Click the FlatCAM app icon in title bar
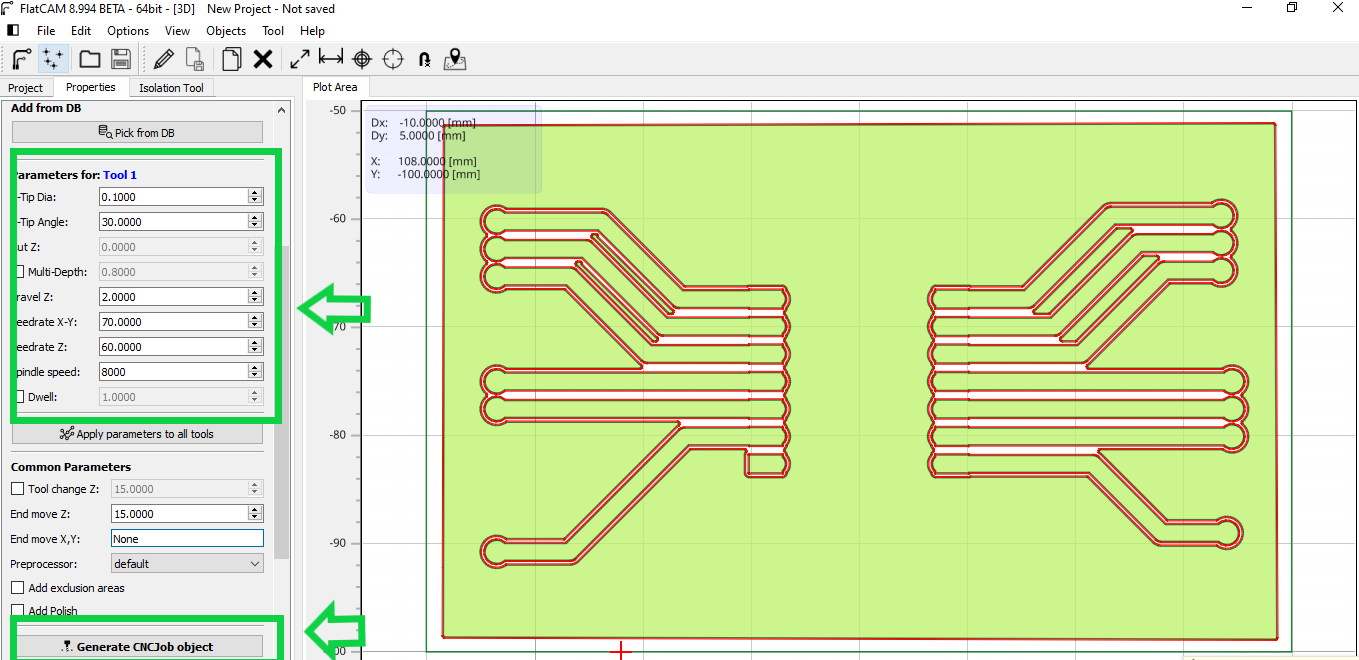This screenshot has height=660, width=1359. (x=8, y=8)
